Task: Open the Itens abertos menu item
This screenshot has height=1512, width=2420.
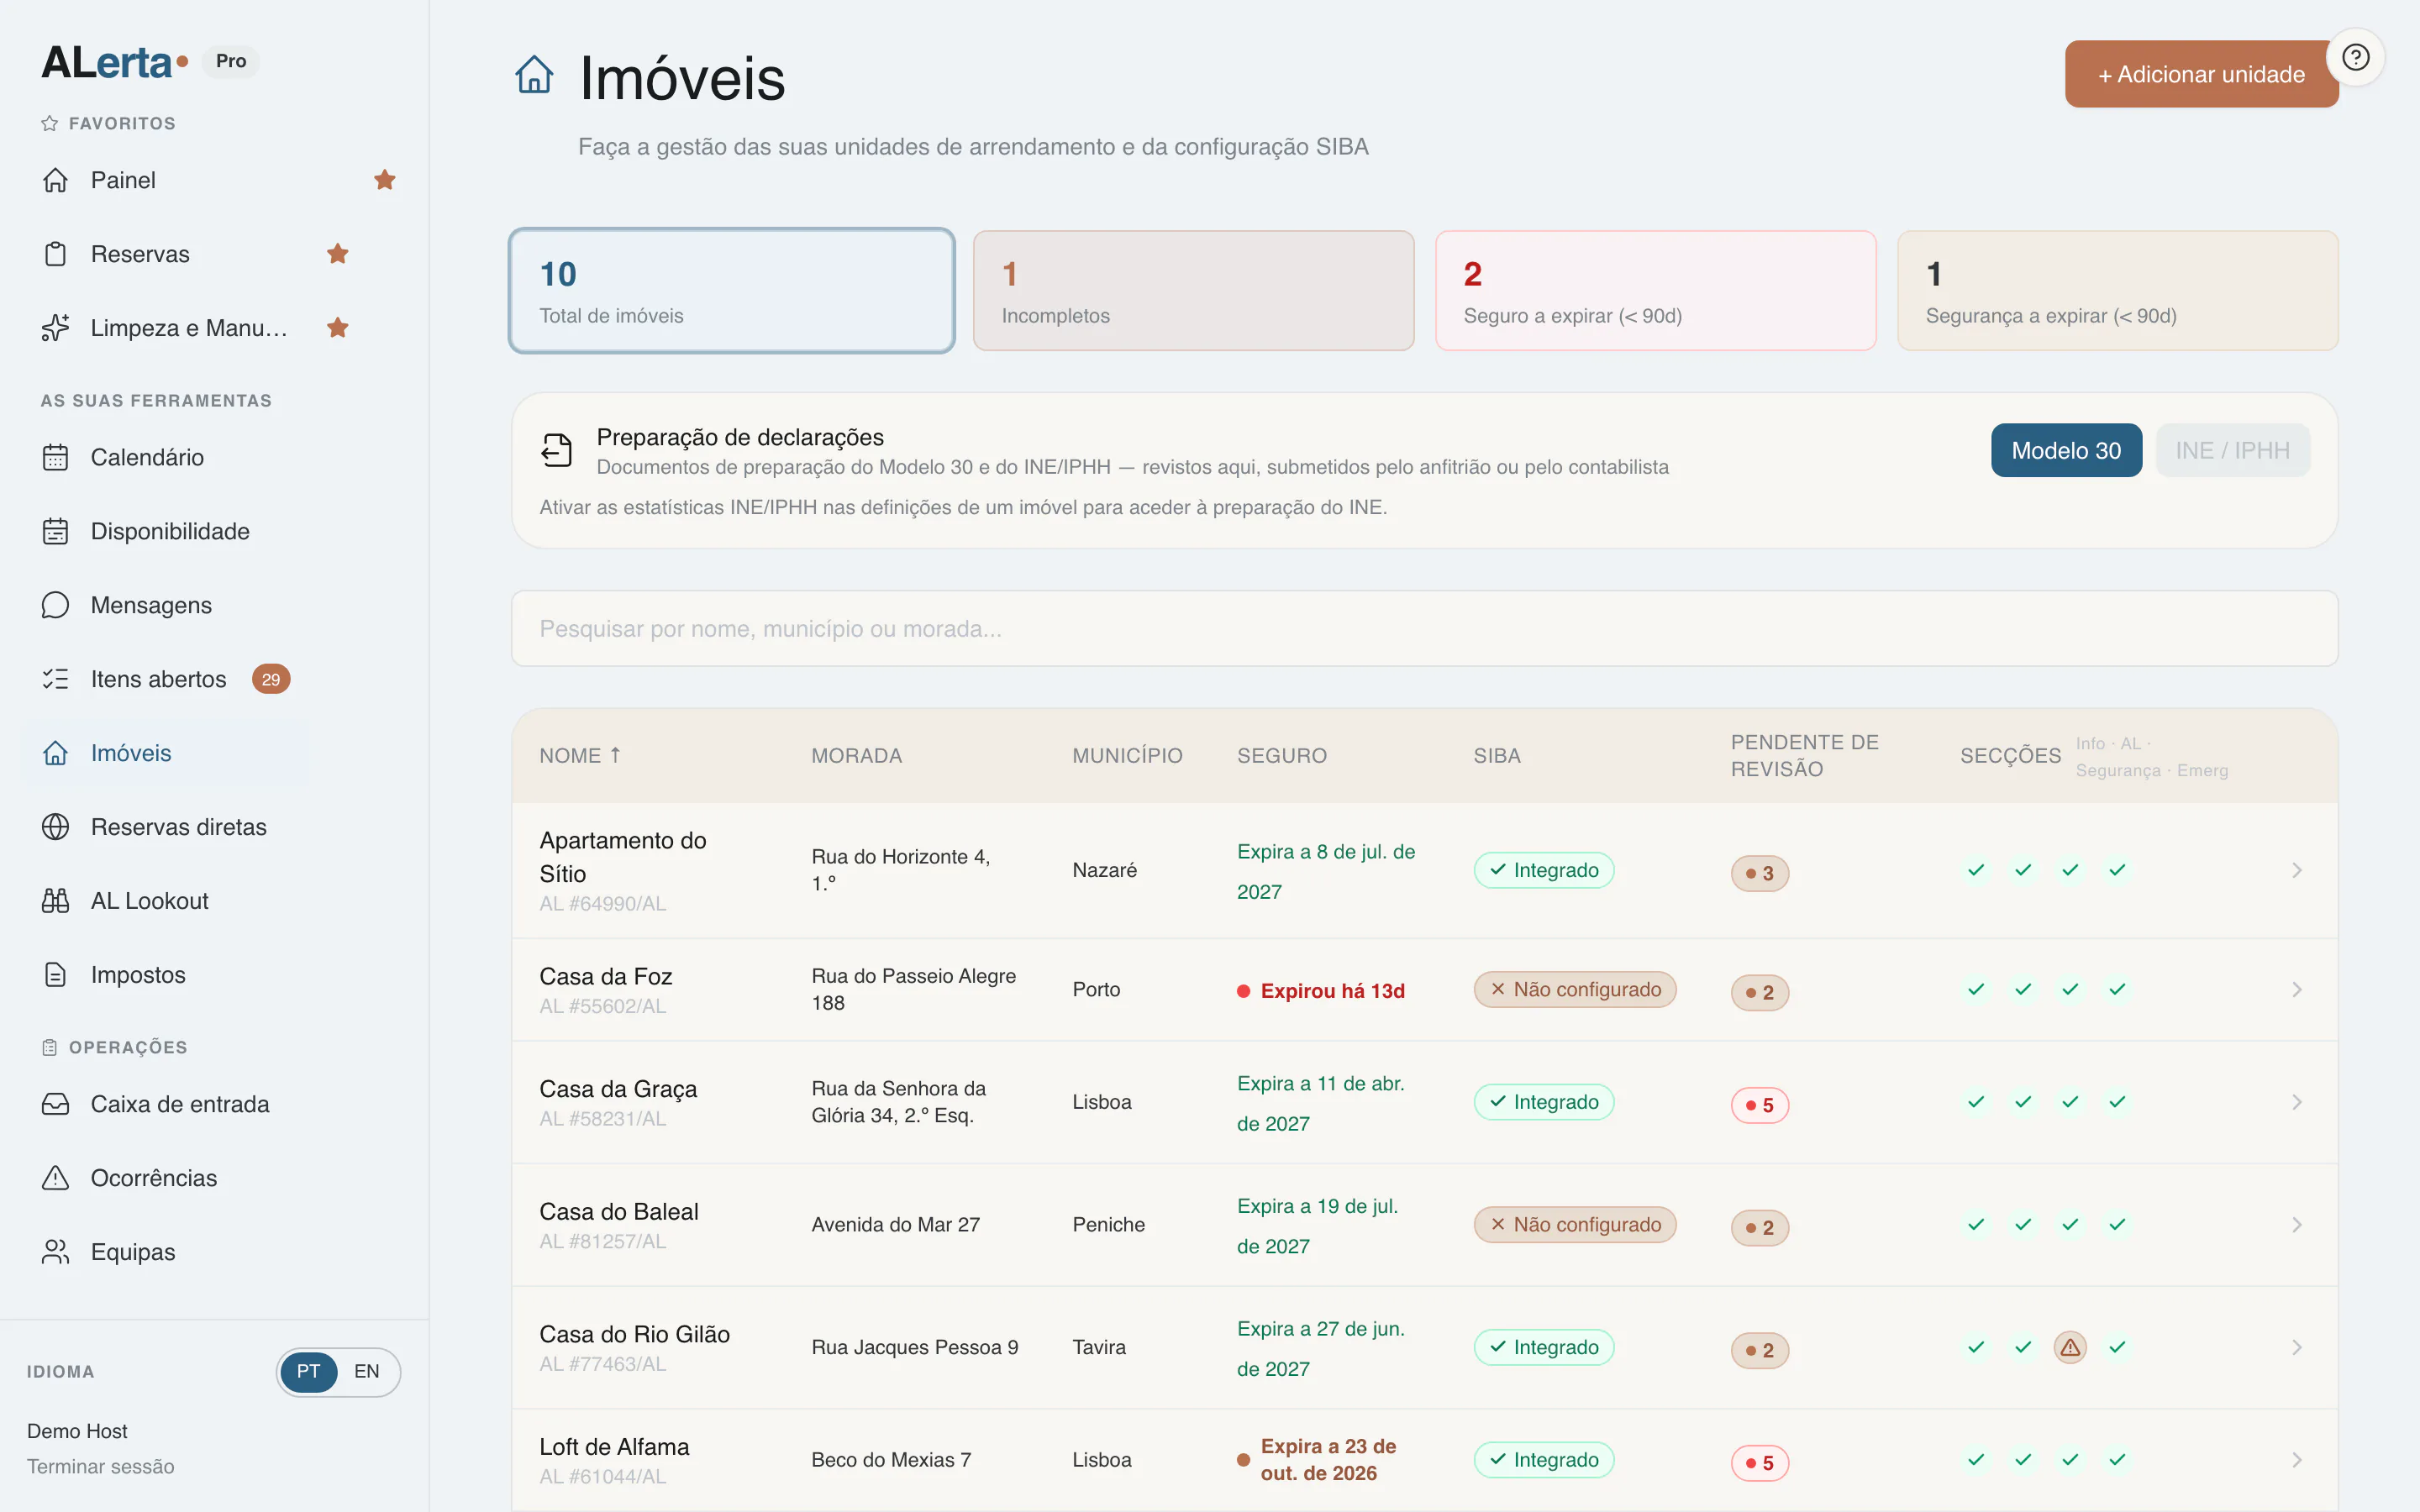Action: (x=165, y=679)
